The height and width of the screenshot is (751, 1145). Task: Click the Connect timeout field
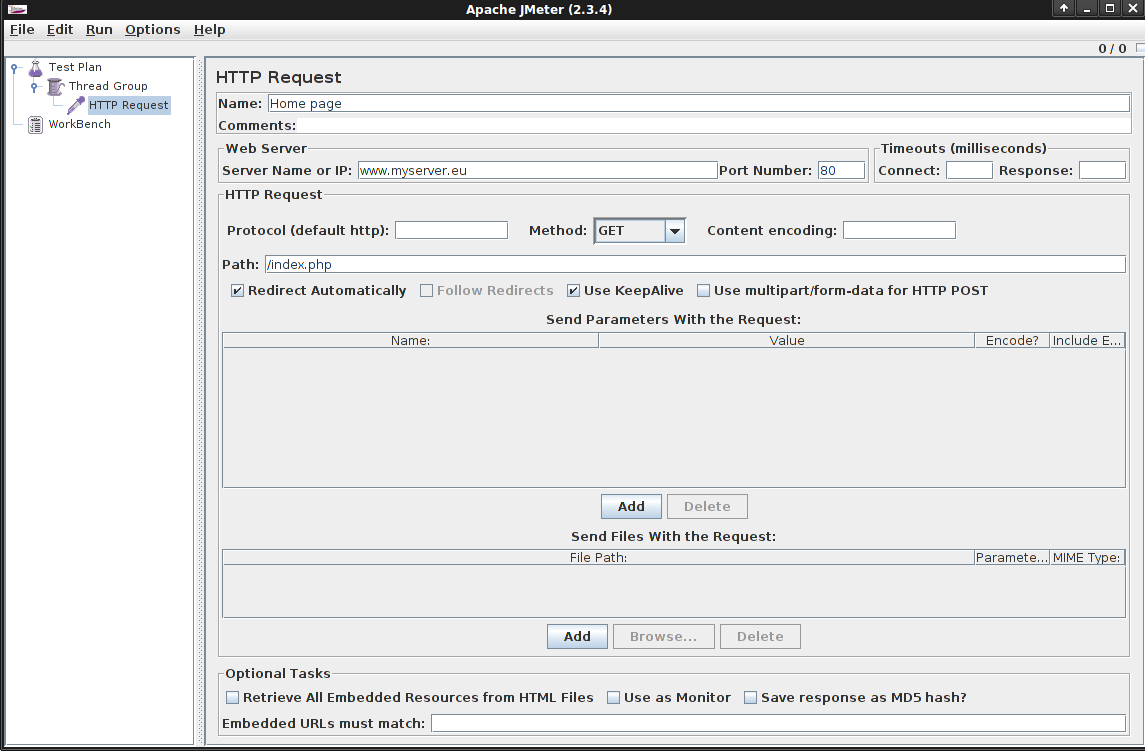[x=969, y=170]
